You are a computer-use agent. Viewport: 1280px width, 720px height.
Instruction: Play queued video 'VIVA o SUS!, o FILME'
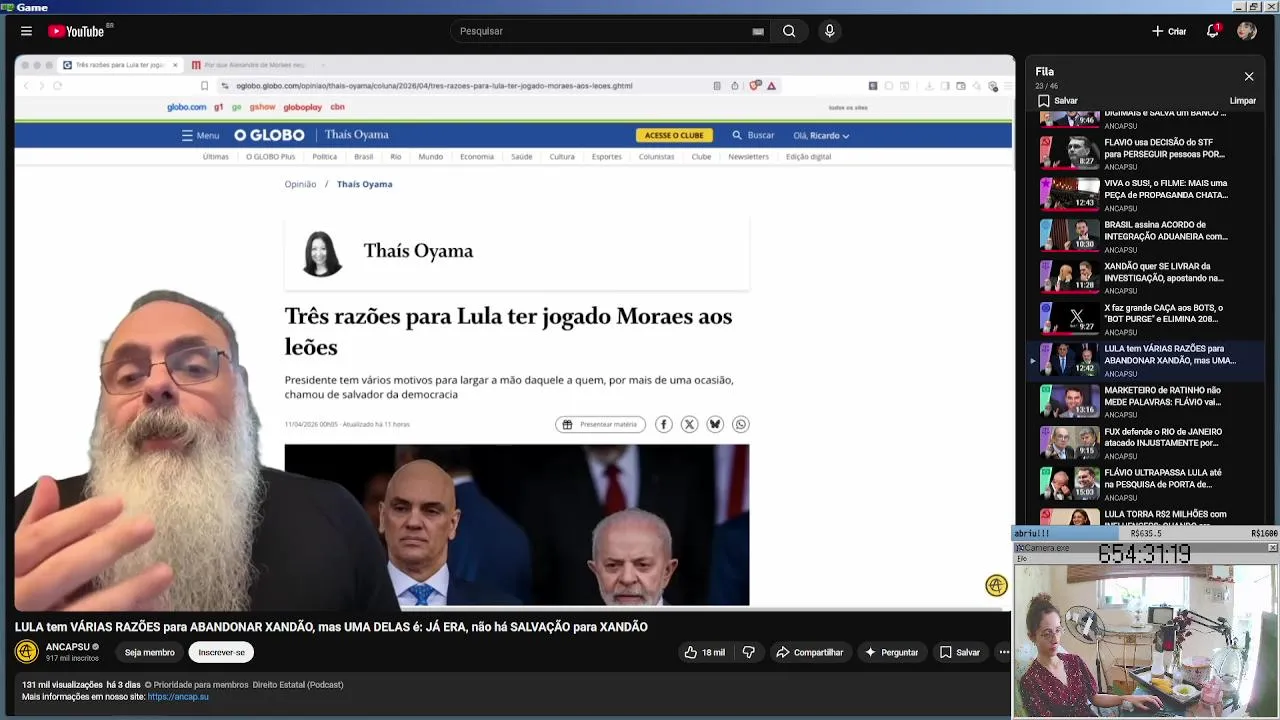(x=1146, y=194)
